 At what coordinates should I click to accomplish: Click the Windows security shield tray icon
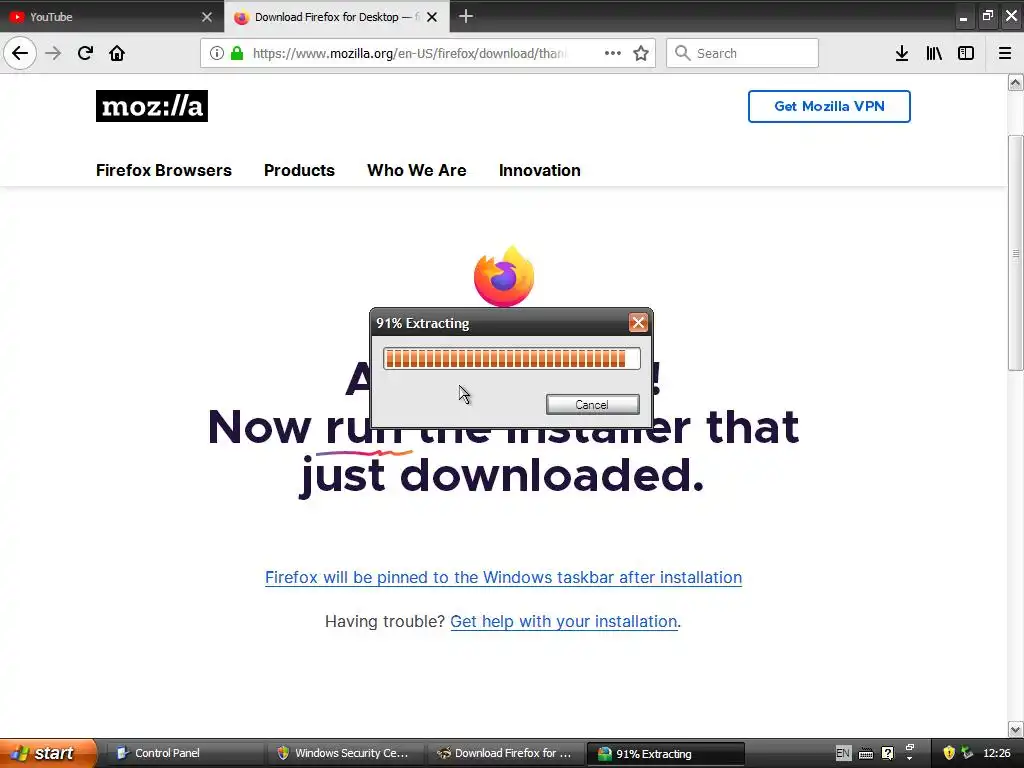(x=949, y=753)
